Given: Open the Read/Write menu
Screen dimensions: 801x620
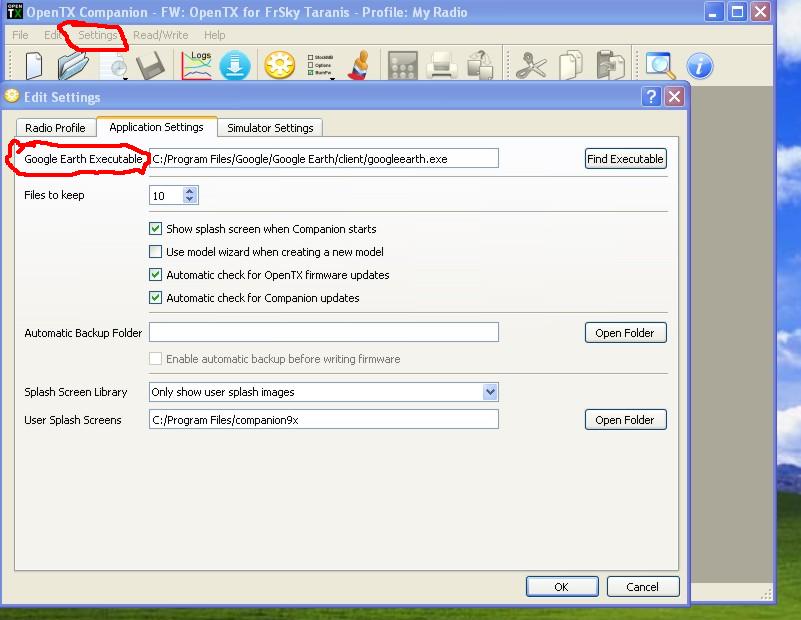Looking at the screenshot, I should coord(160,35).
